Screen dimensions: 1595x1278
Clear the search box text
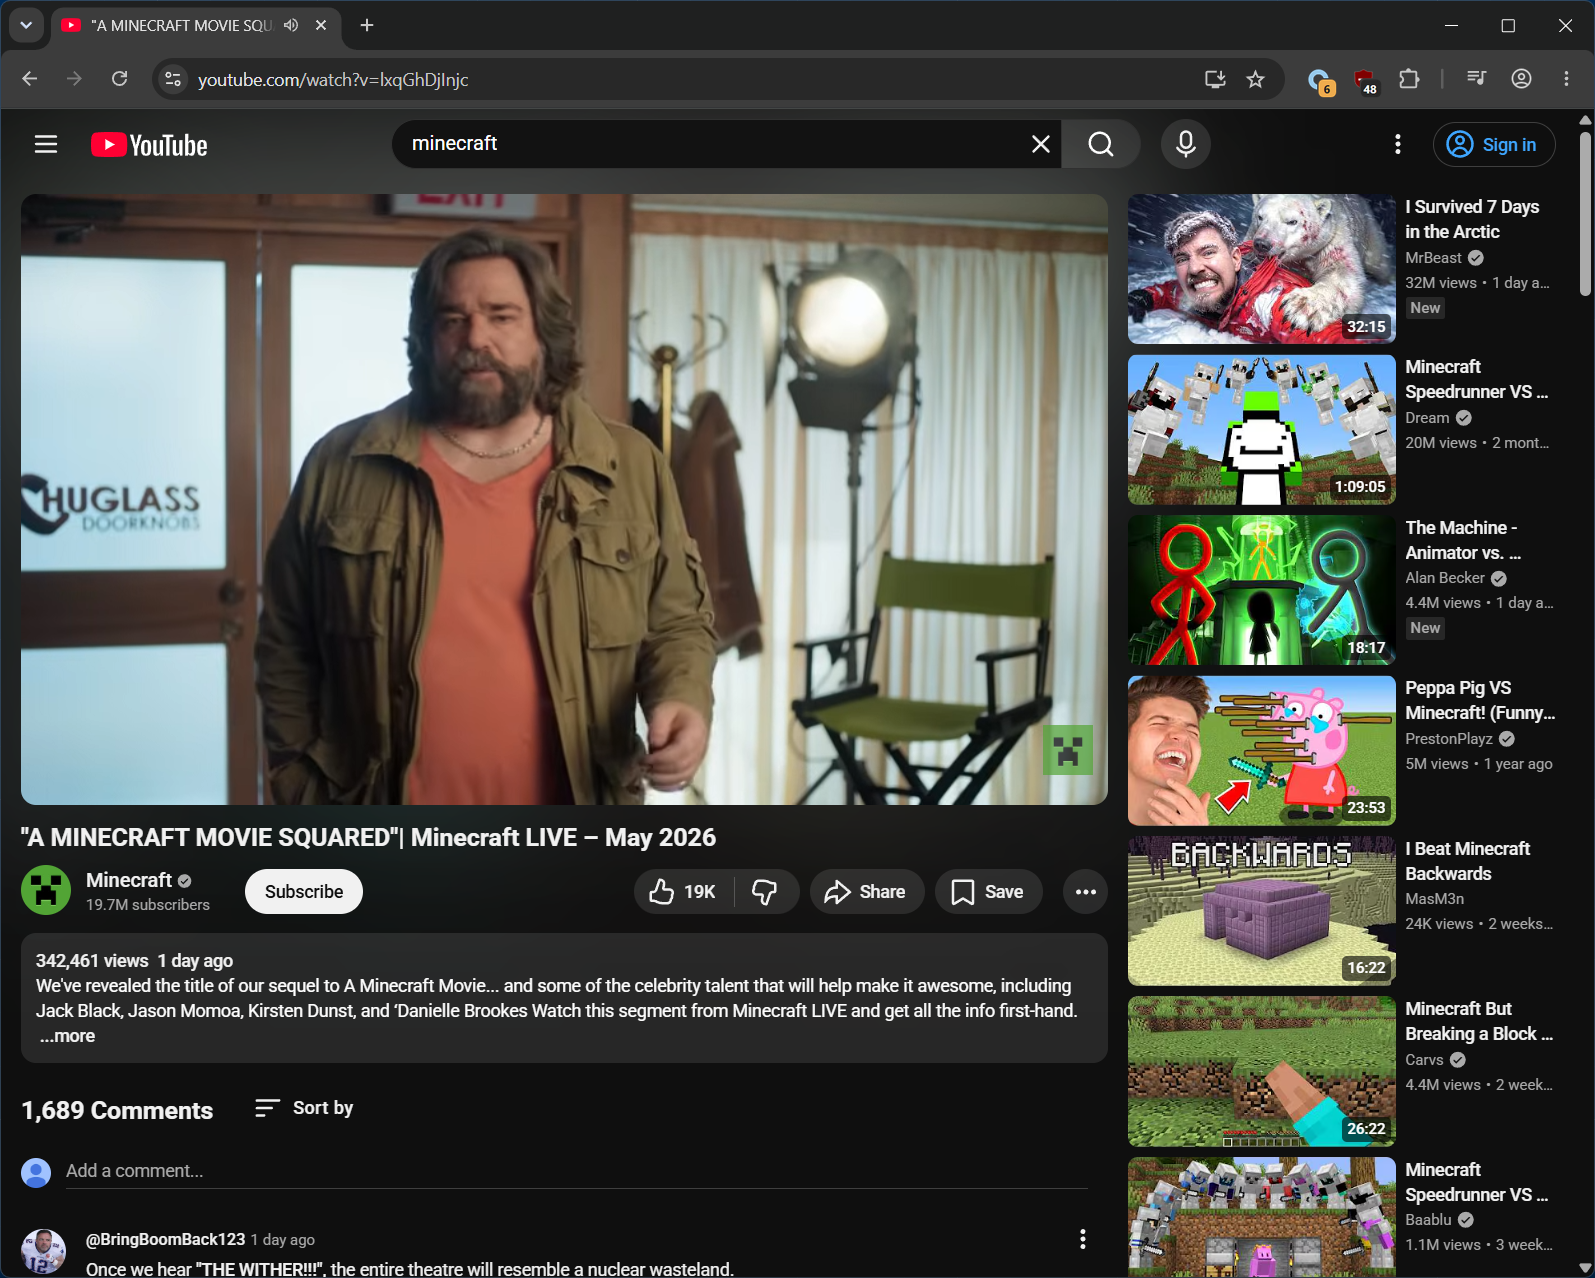click(x=1040, y=144)
